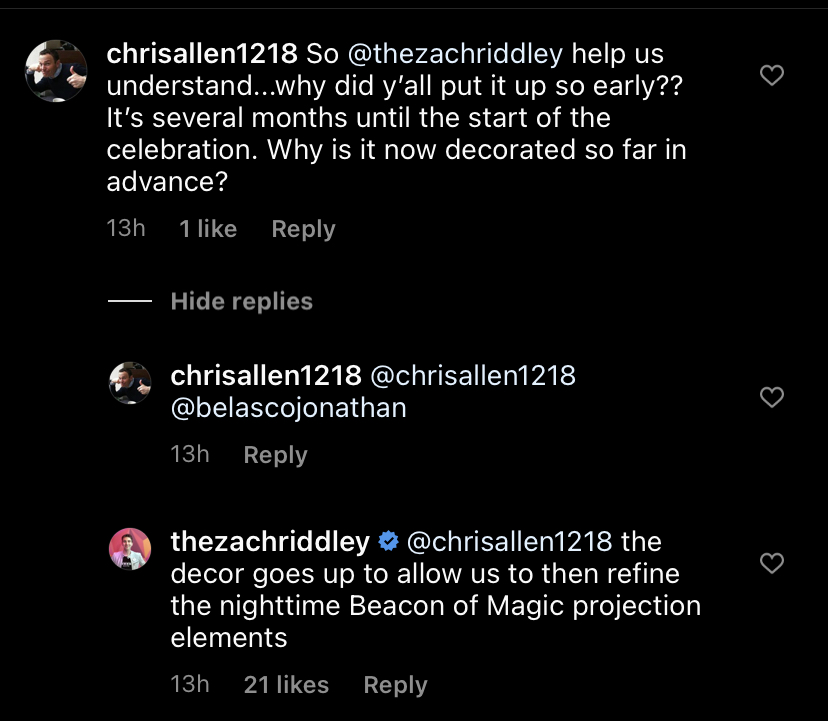Open chrisallen1218's profile picture on top comment
This screenshot has width=828, height=721.
56,71
